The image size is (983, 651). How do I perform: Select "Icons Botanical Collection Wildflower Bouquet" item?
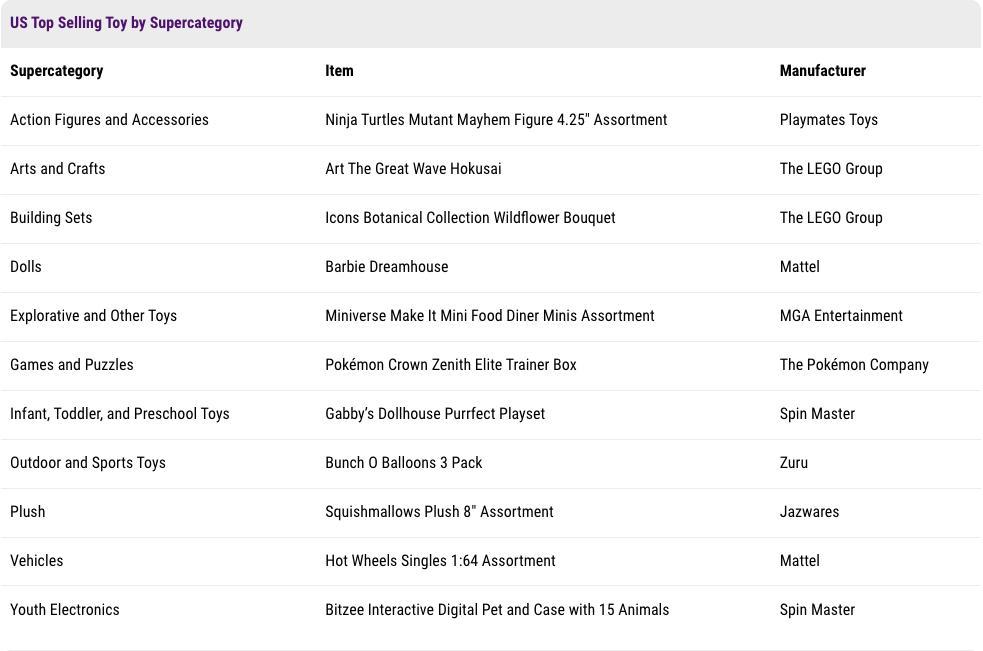pos(470,218)
